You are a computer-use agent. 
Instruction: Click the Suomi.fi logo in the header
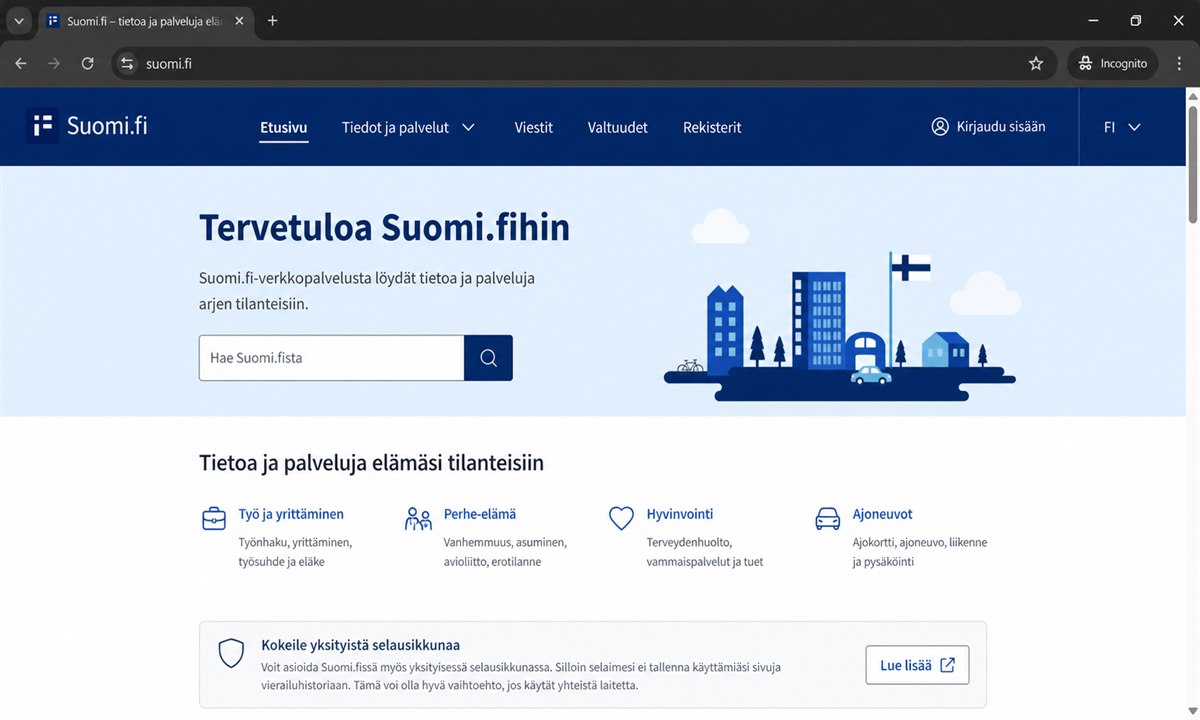pyautogui.click(x=87, y=126)
